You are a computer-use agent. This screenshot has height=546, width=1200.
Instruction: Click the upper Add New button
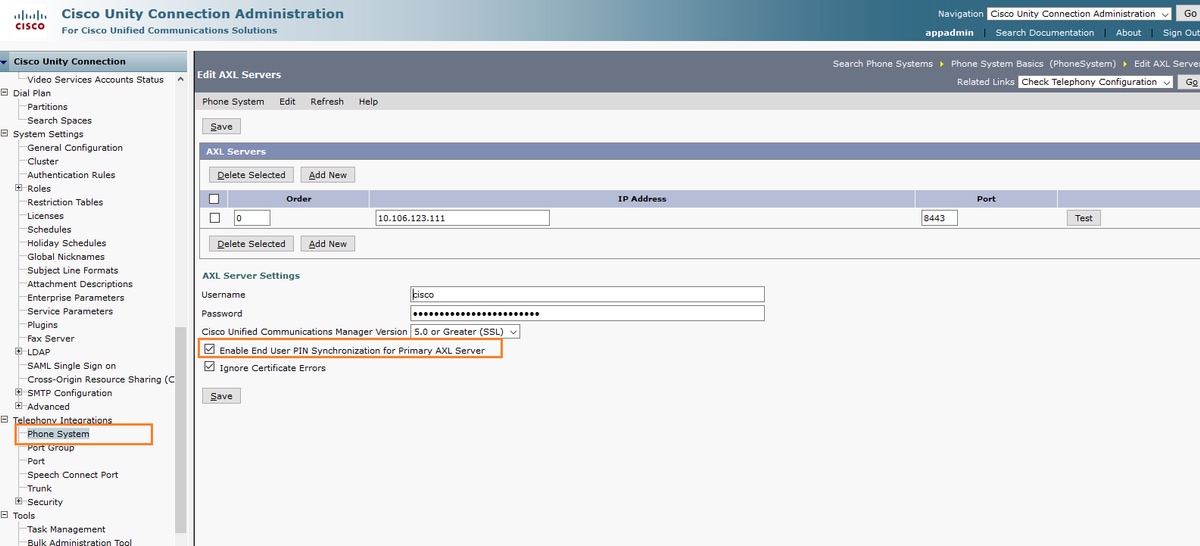328,175
